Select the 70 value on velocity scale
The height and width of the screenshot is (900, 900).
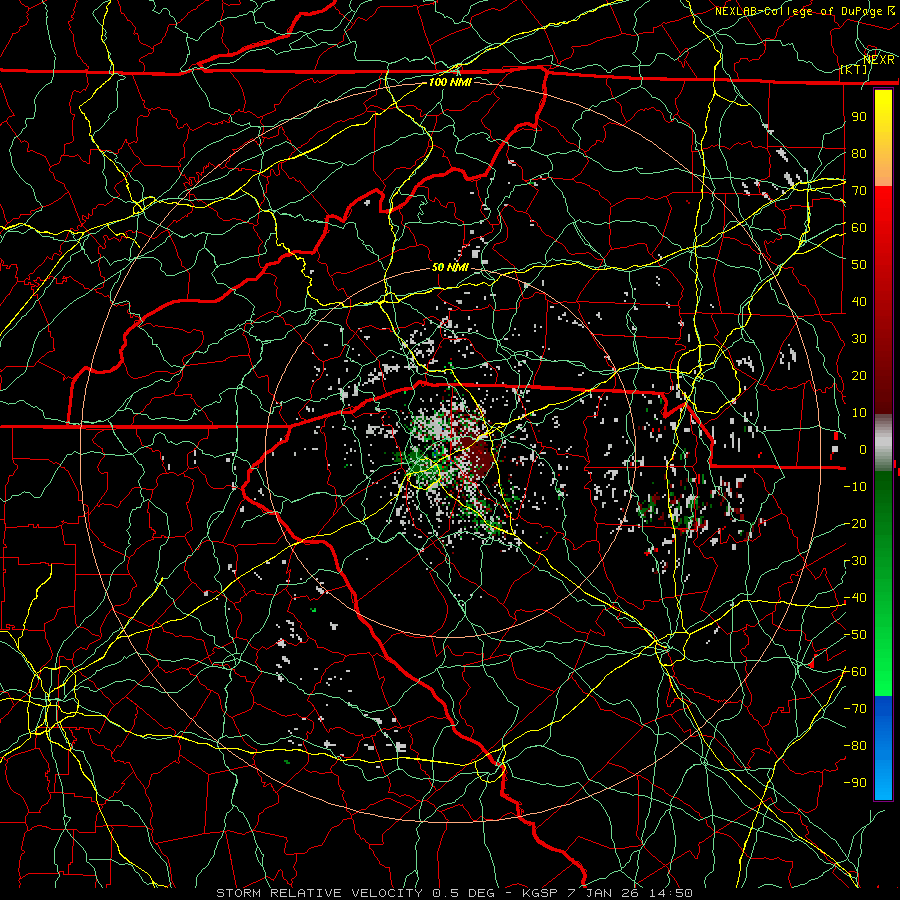(x=859, y=191)
